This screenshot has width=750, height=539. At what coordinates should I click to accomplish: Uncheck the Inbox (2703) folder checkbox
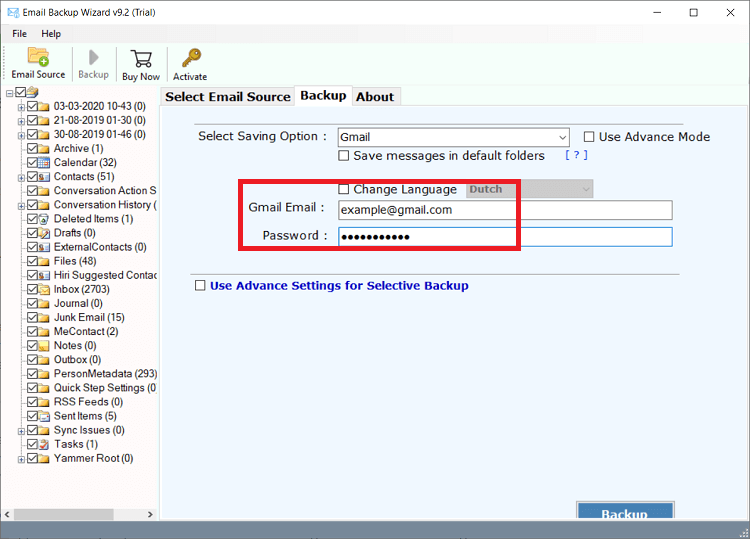[x=33, y=289]
